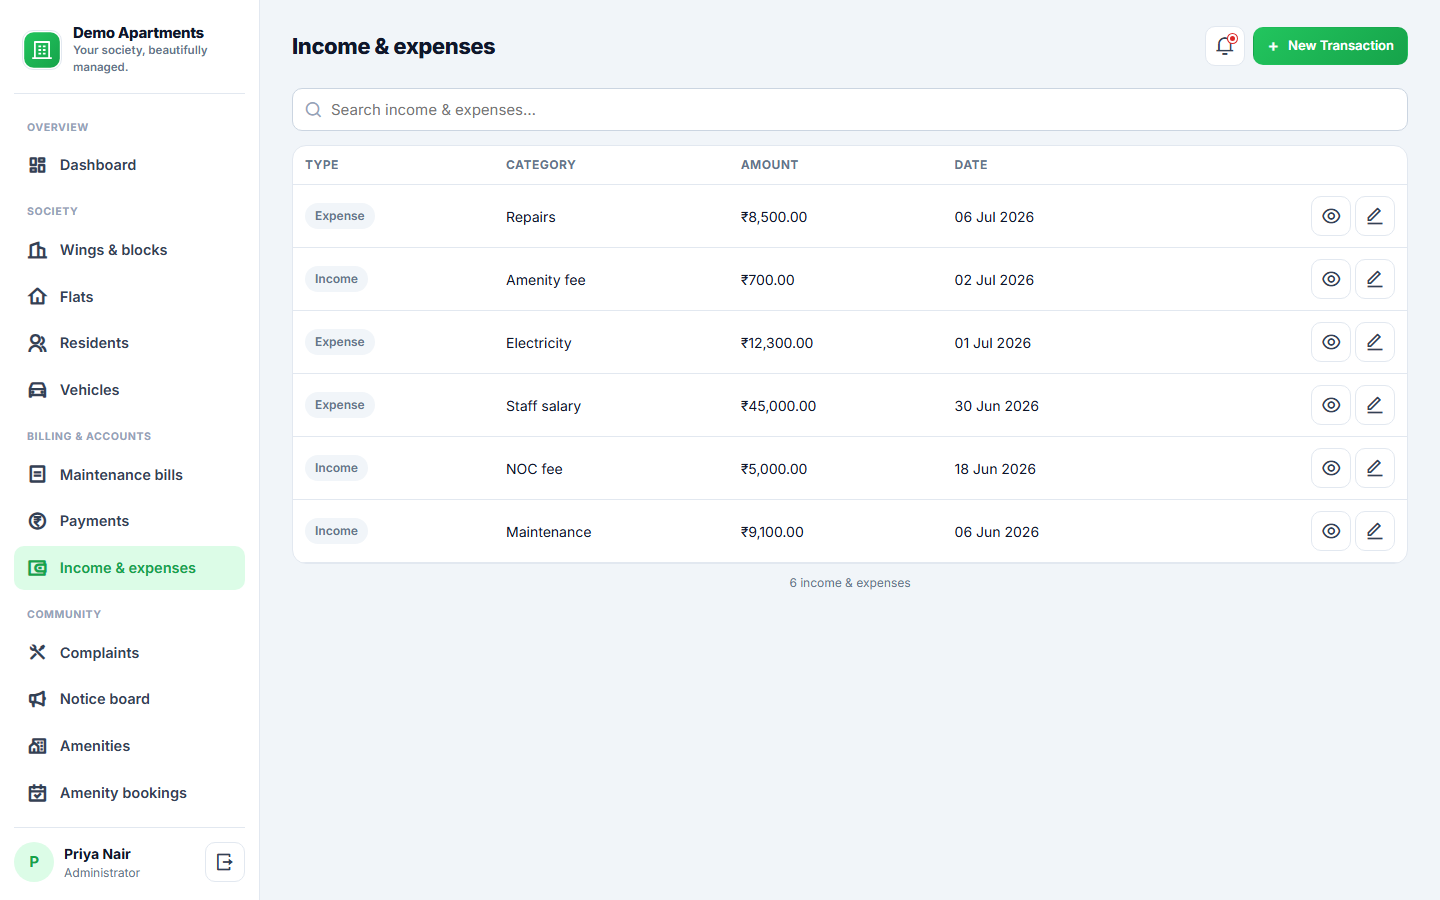Click the logout icon beside Priya Nair

[x=225, y=862]
